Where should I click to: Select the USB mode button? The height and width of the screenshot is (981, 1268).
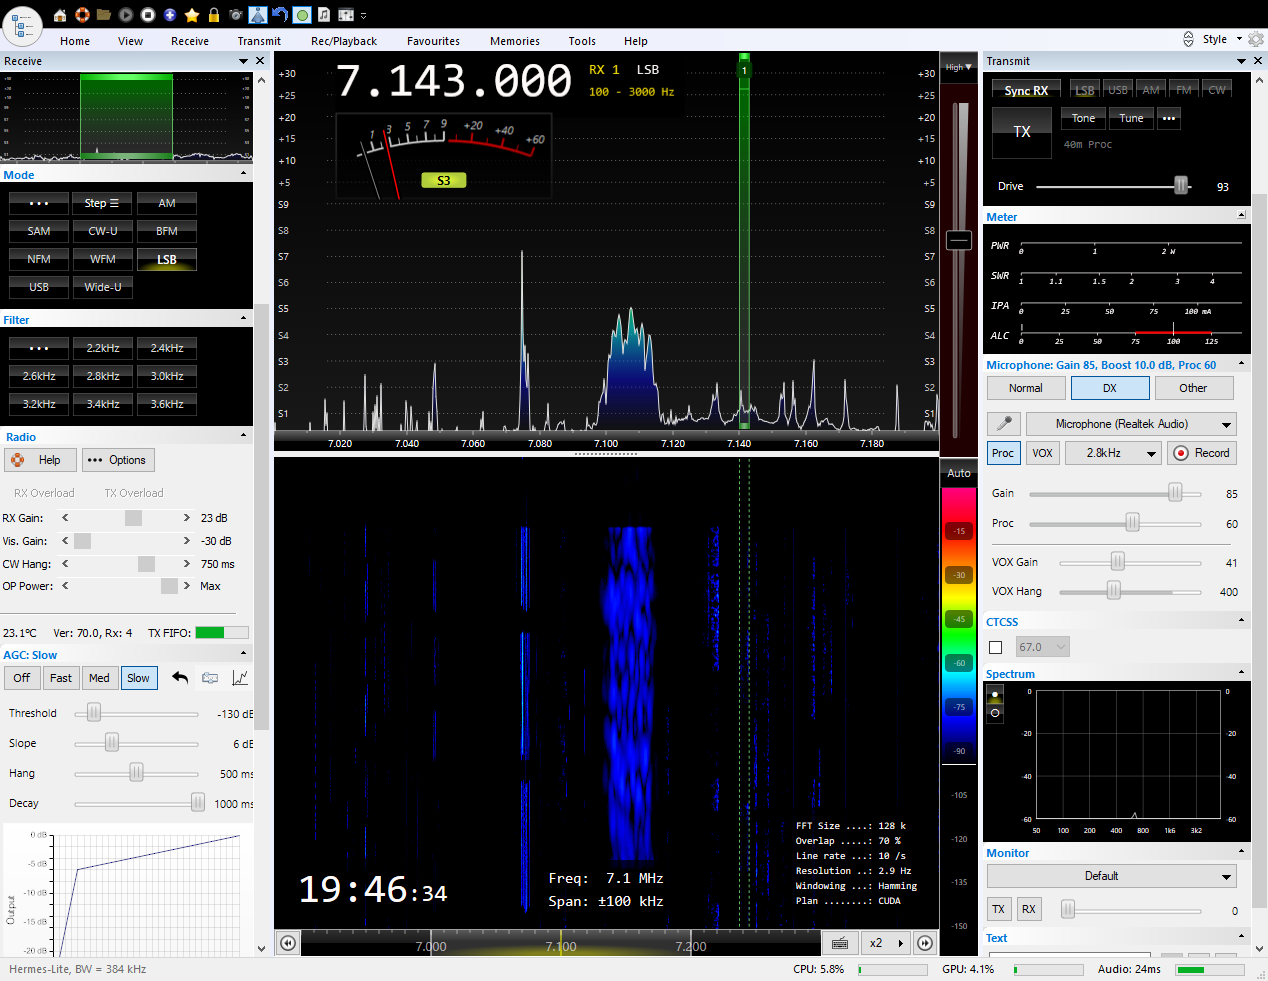click(39, 287)
